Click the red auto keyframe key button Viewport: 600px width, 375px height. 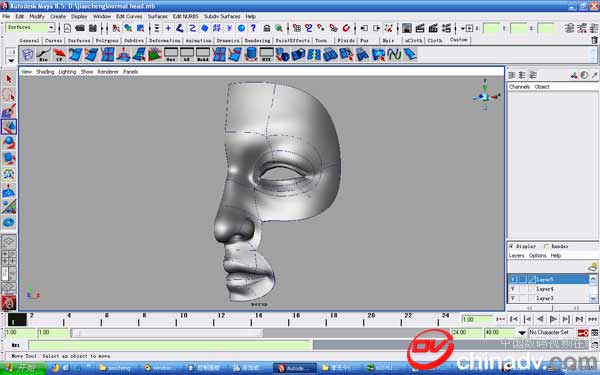(583, 333)
